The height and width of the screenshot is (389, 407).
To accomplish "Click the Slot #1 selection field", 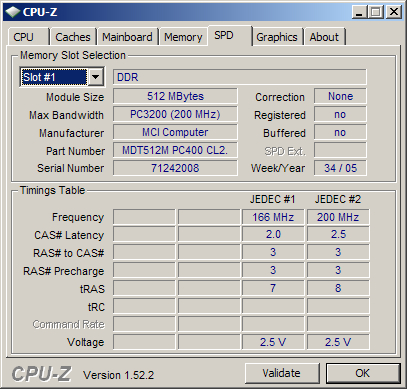I will [54, 77].
